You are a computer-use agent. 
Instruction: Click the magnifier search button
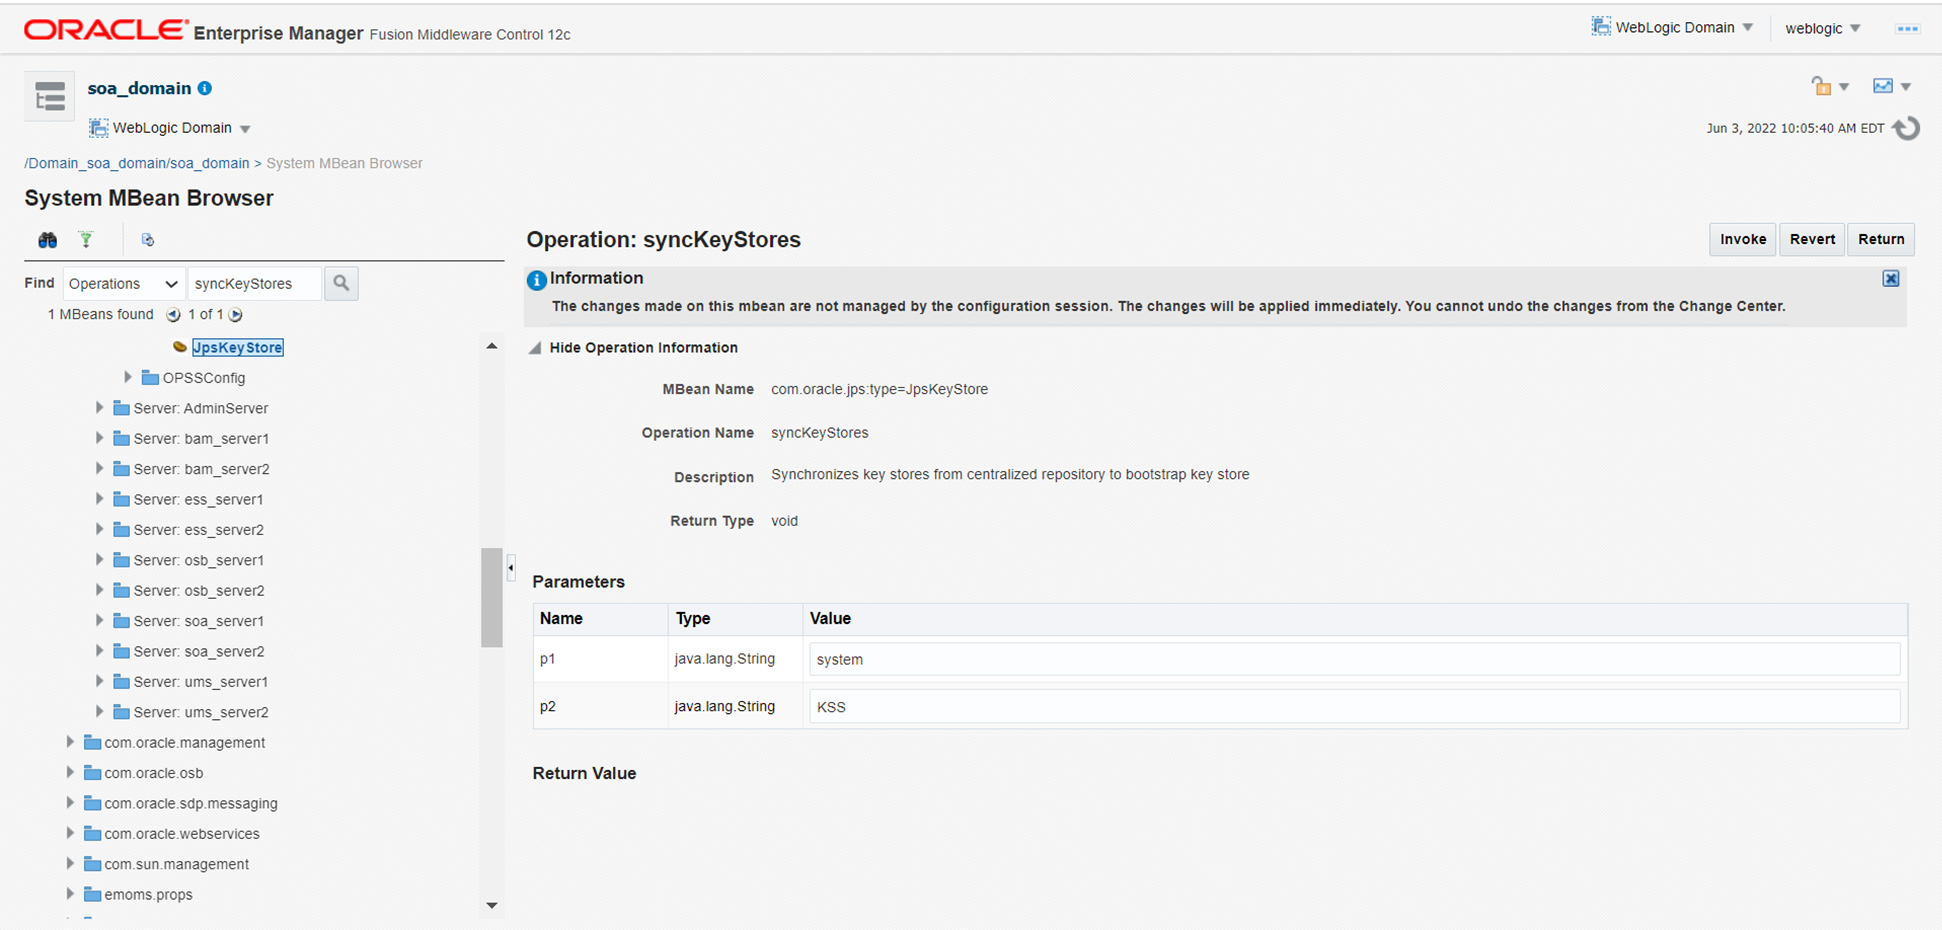point(341,283)
